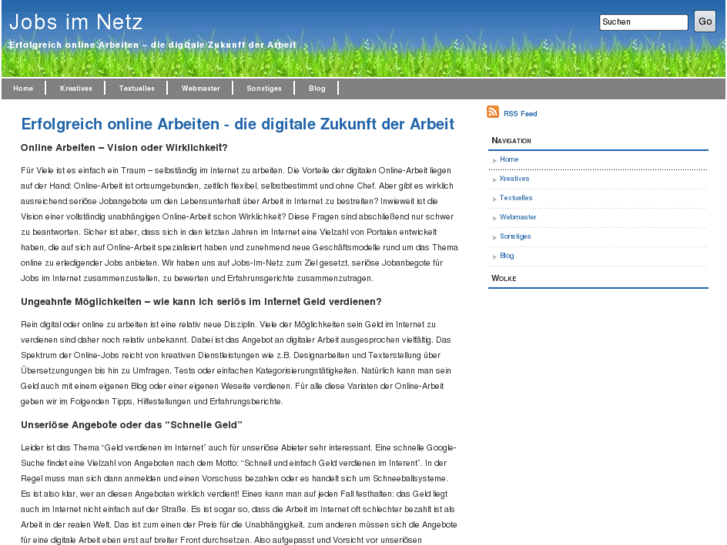
Task: Select Sonstiges in the sidebar navigation
Action: click(515, 236)
